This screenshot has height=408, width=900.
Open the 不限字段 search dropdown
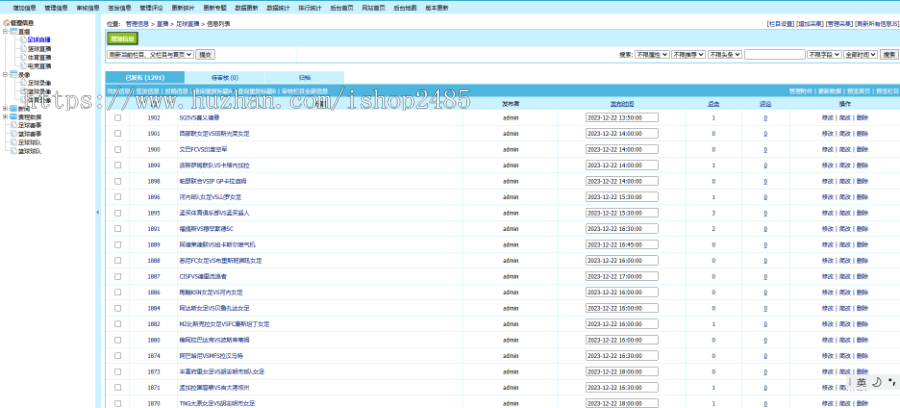[824, 55]
